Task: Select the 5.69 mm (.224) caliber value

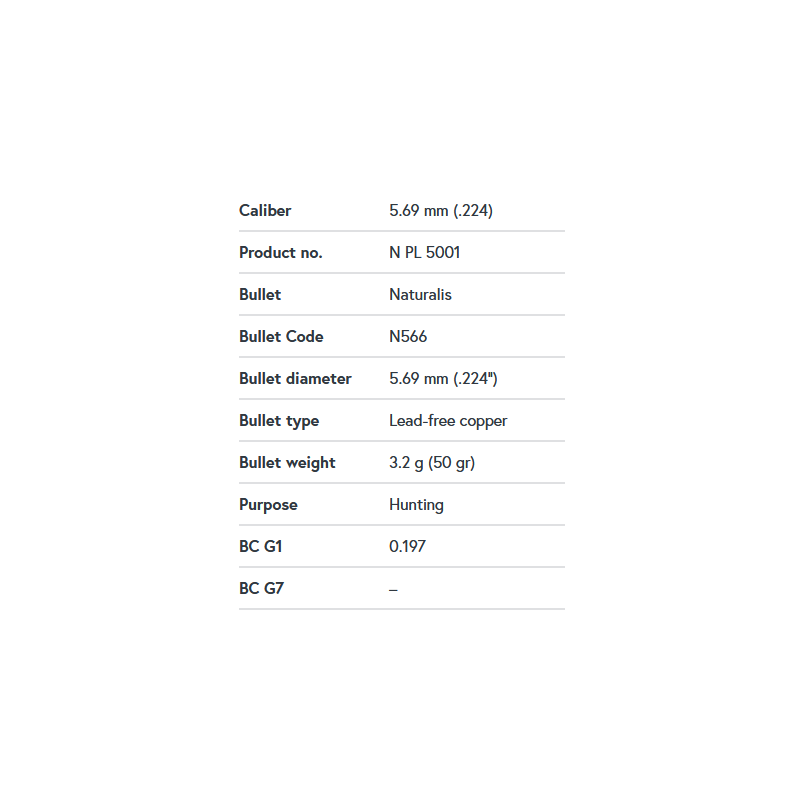Action: tap(441, 211)
